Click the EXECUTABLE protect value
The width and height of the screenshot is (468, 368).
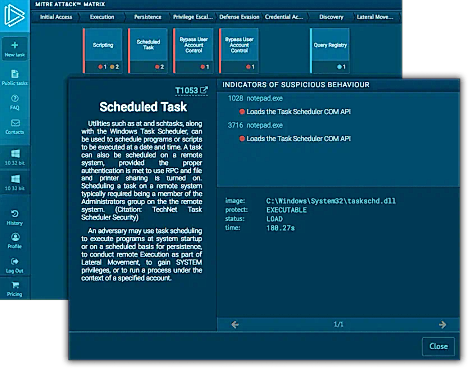tap(286, 210)
